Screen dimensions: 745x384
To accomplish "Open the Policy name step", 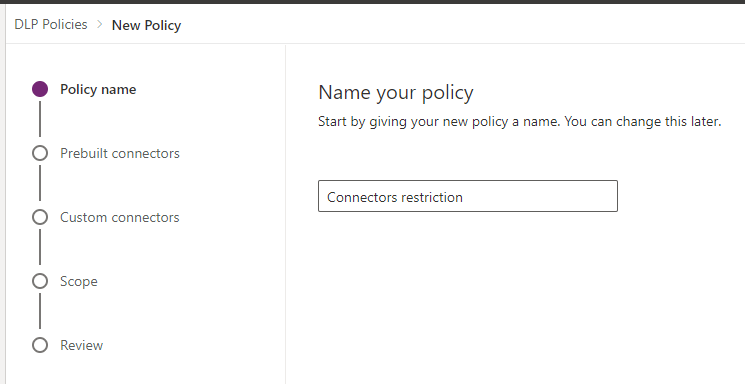I will point(98,89).
